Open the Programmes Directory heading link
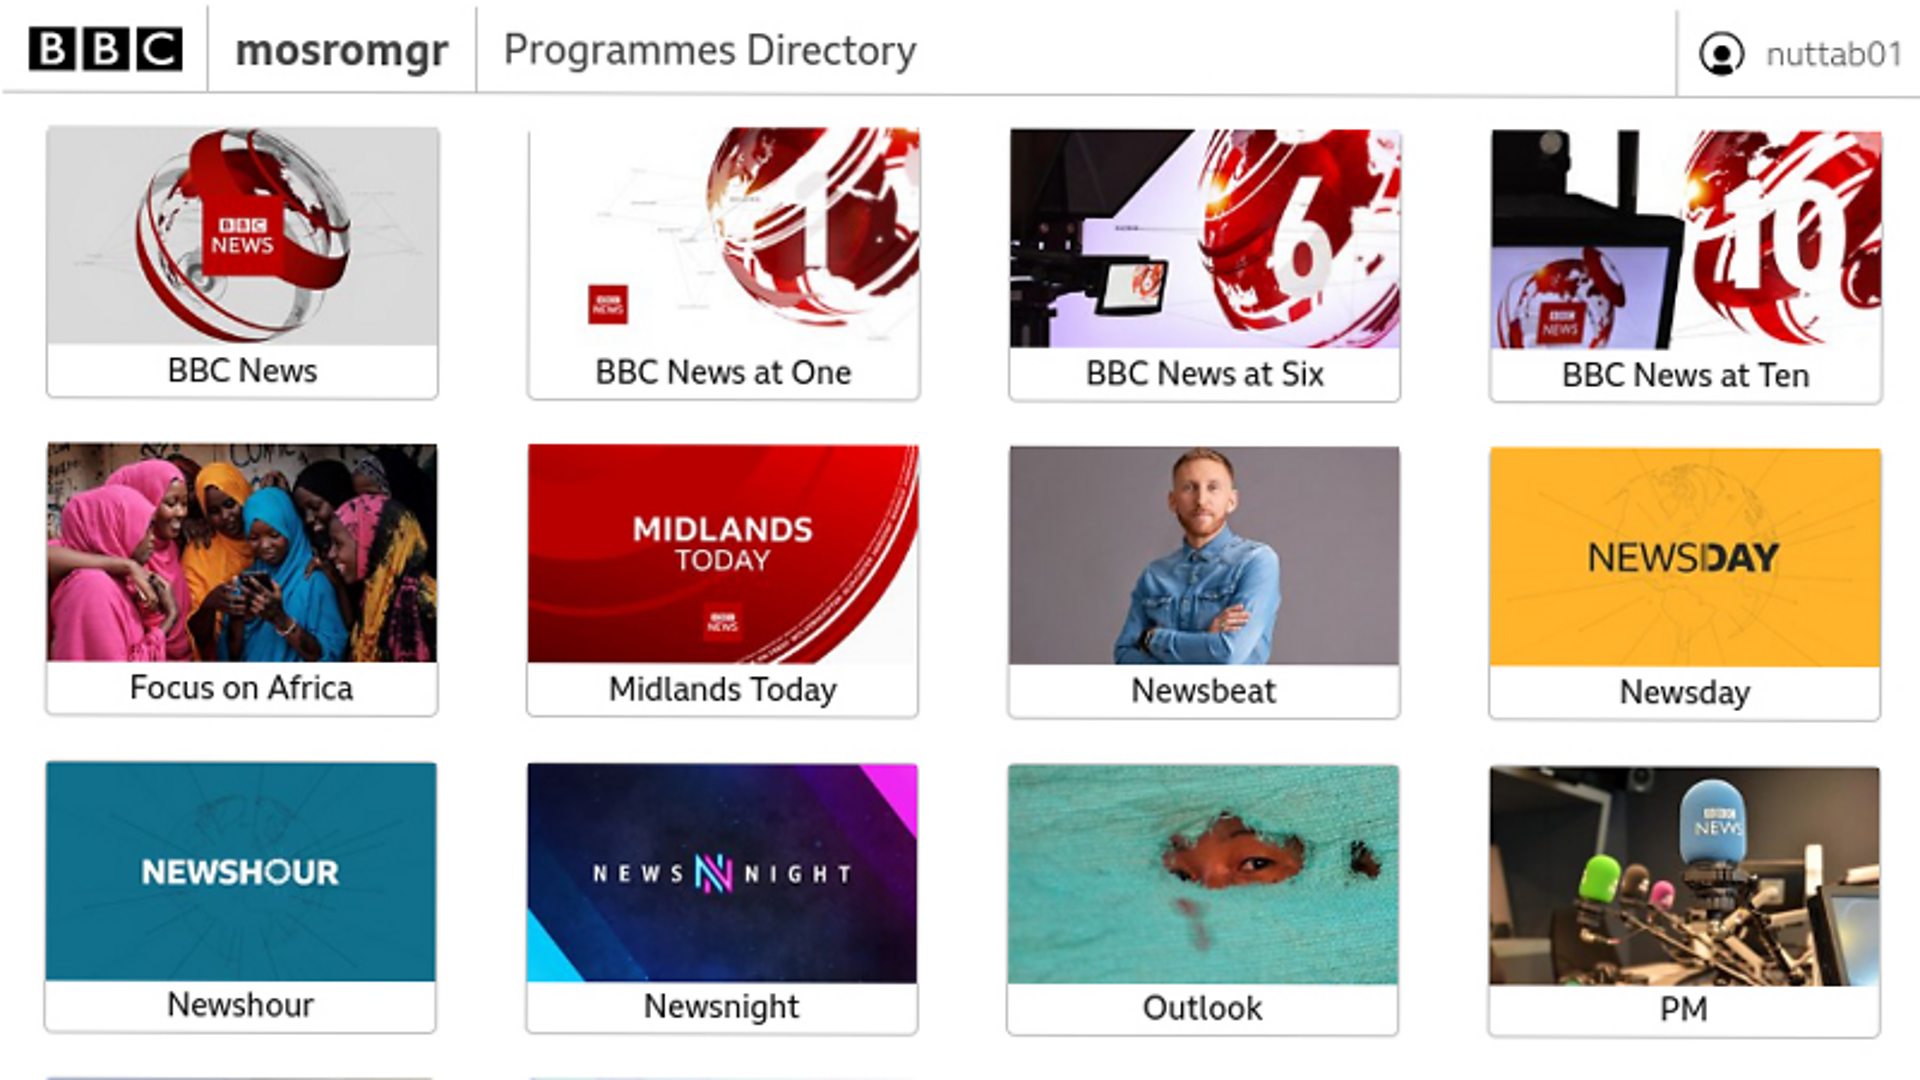The height and width of the screenshot is (1080, 1920). [709, 50]
